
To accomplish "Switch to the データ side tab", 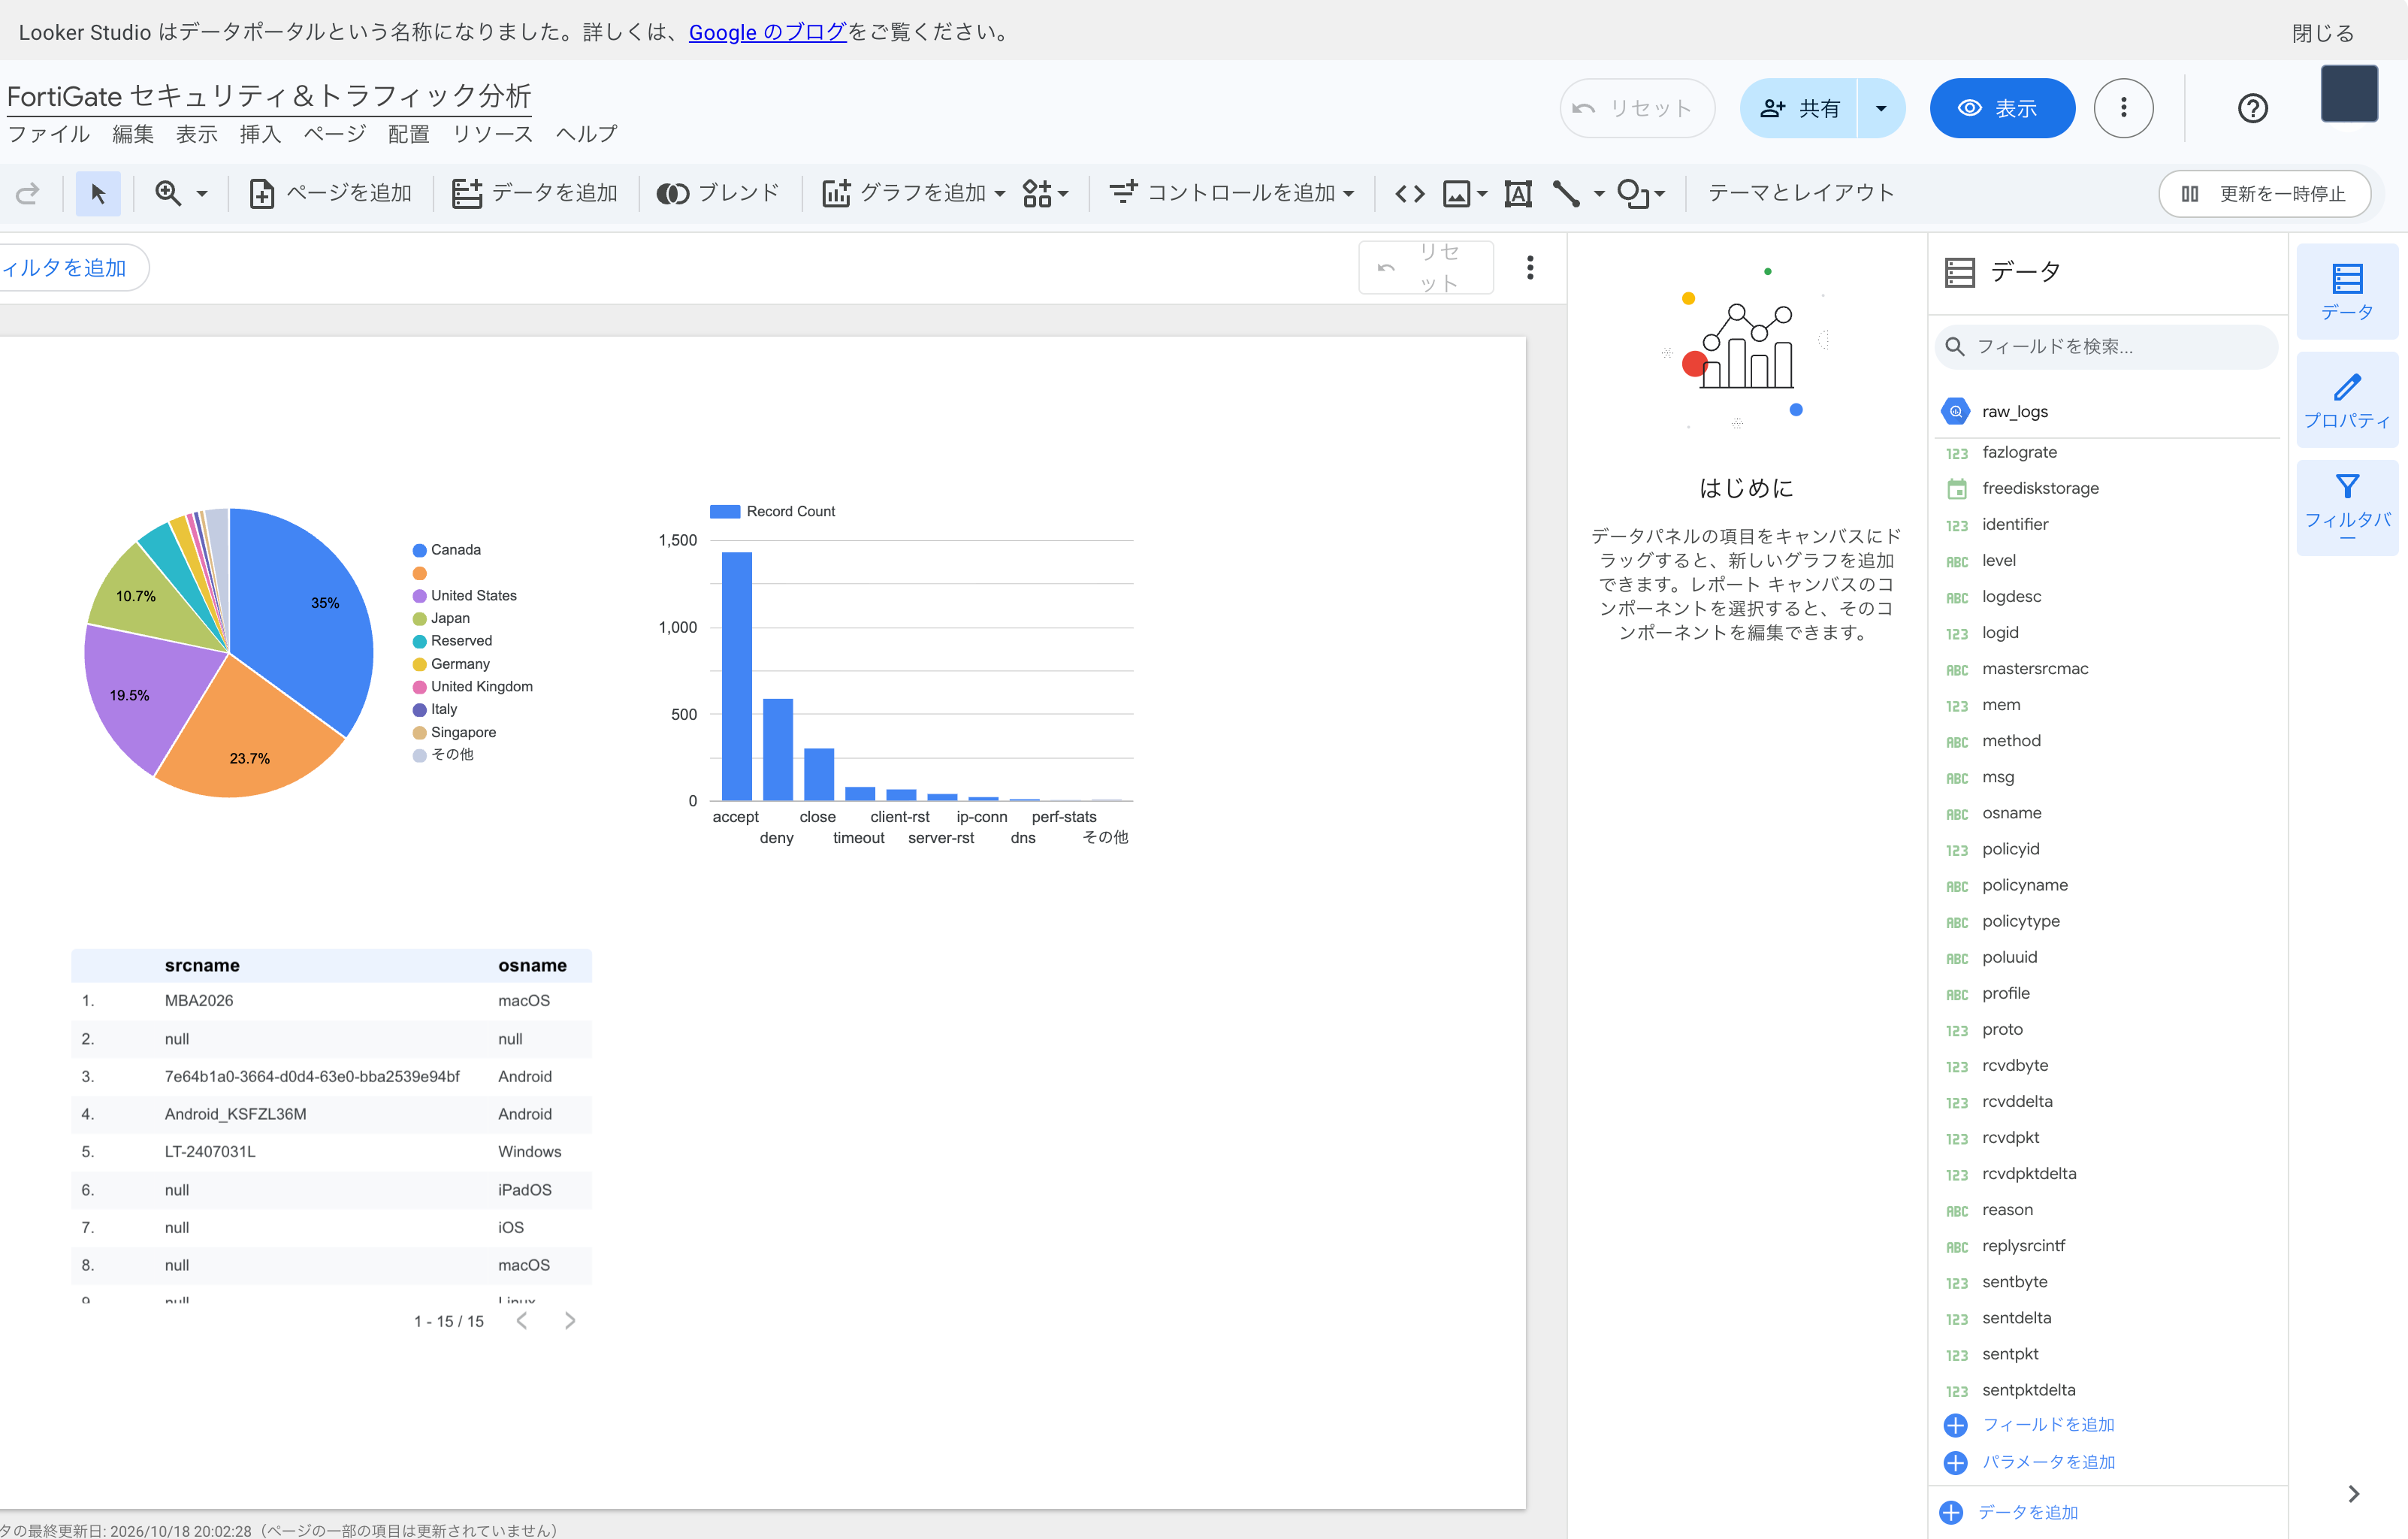I will click(2347, 292).
